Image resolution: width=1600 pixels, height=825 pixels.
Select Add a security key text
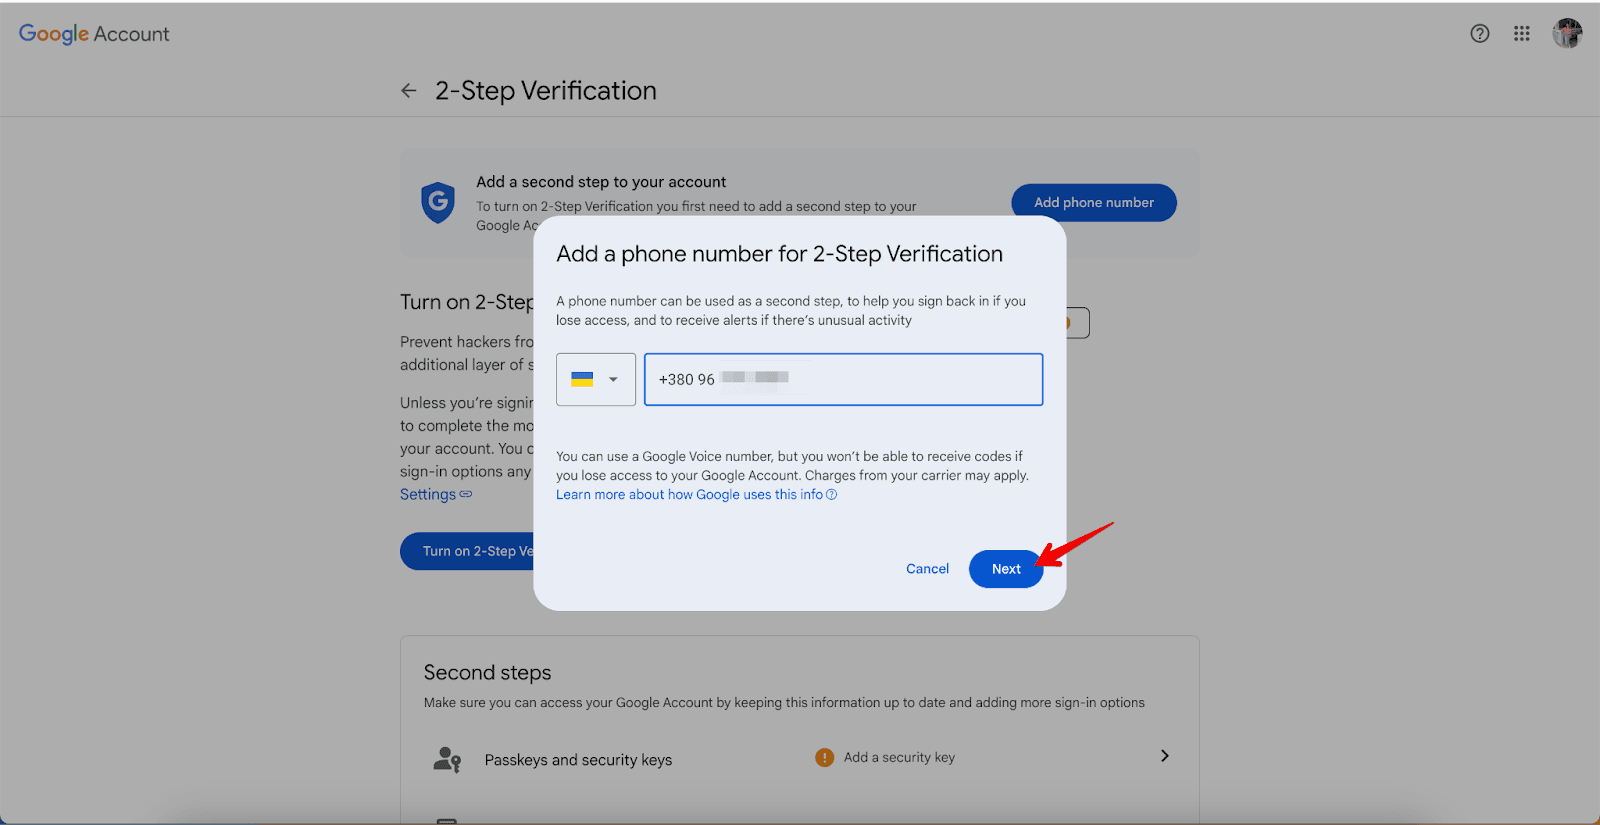point(899,758)
